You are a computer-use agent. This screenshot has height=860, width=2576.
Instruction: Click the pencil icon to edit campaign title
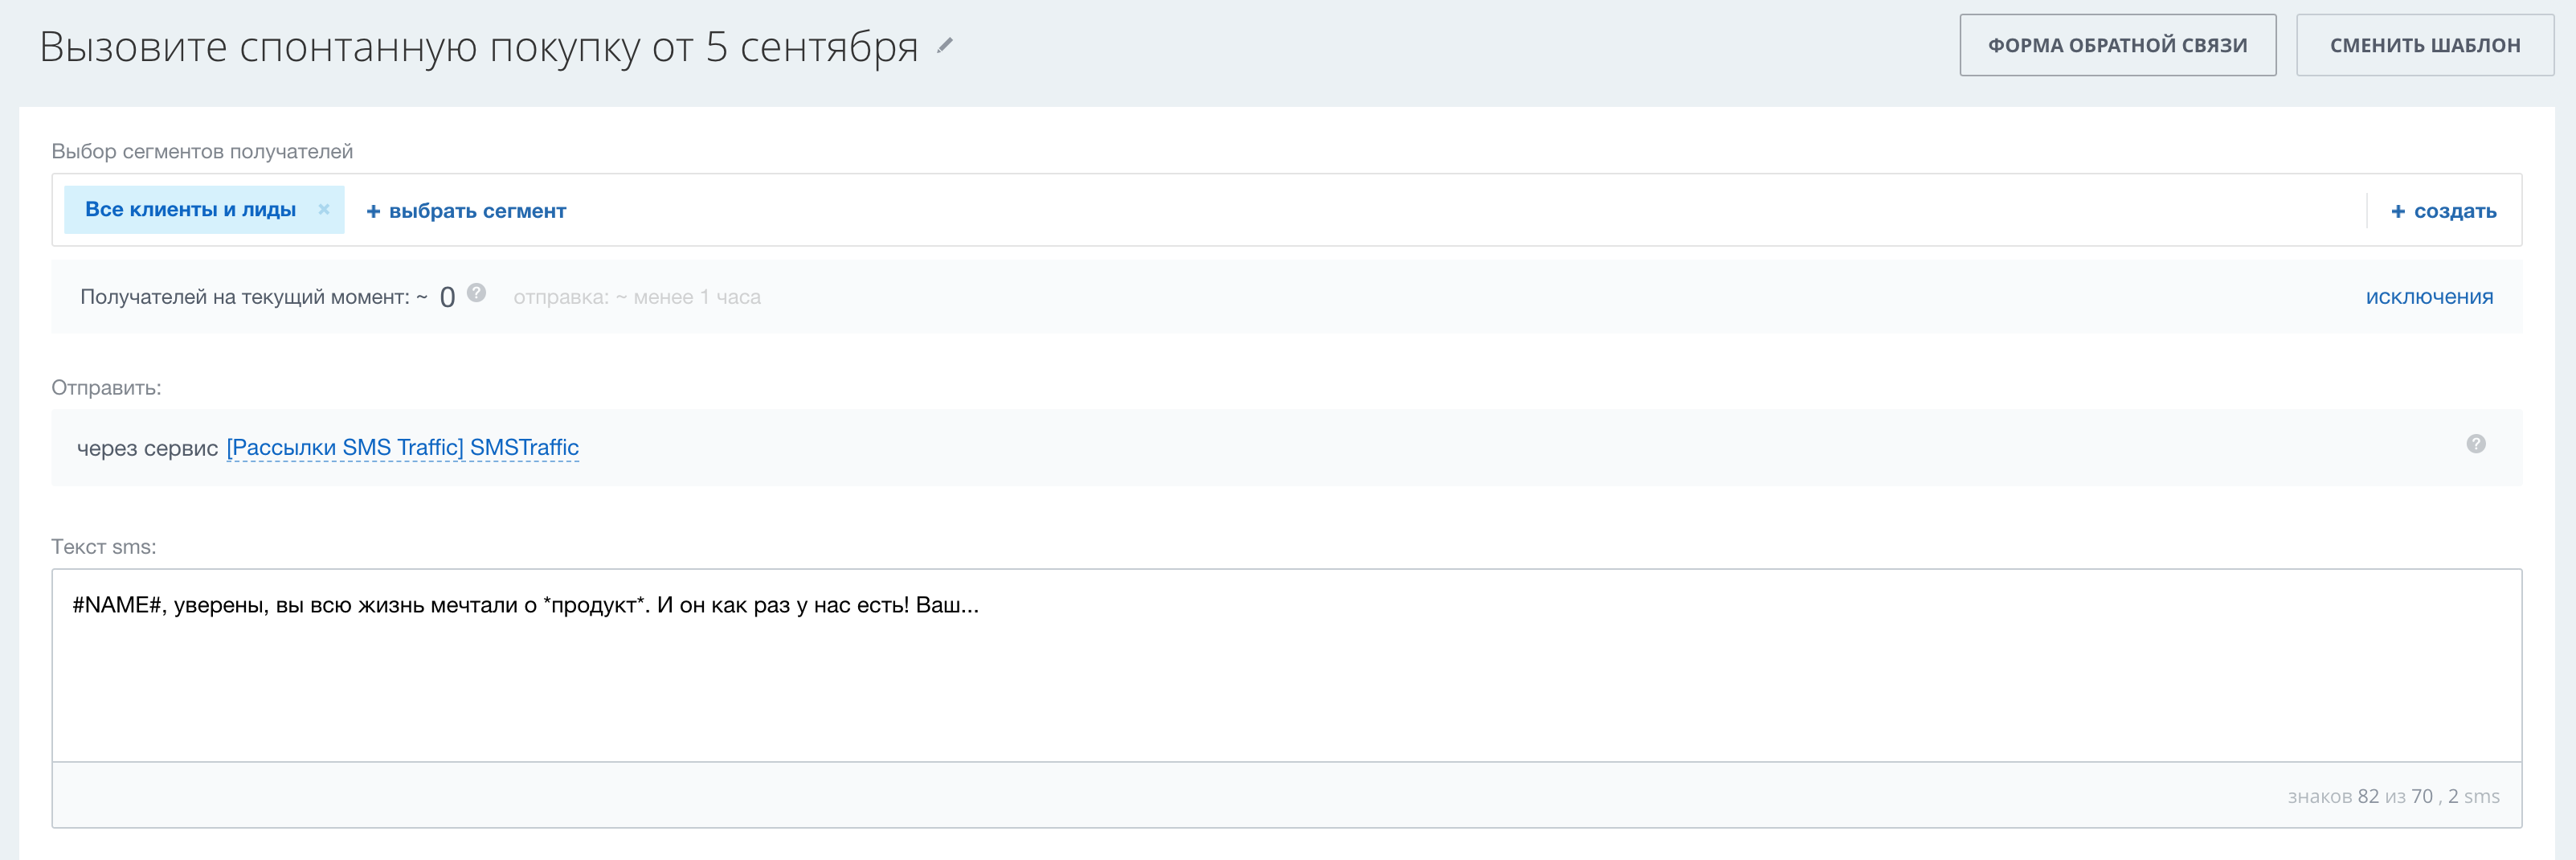[945, 45]
